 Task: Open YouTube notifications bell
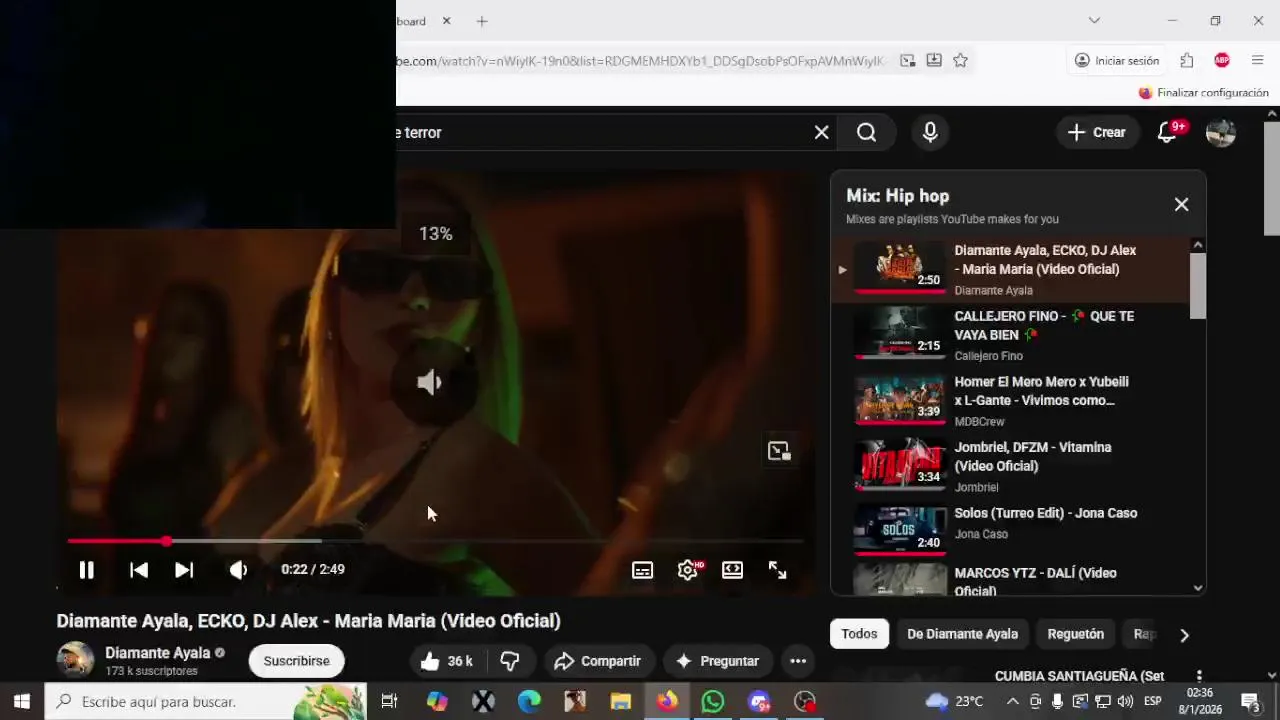[1167, 132]
